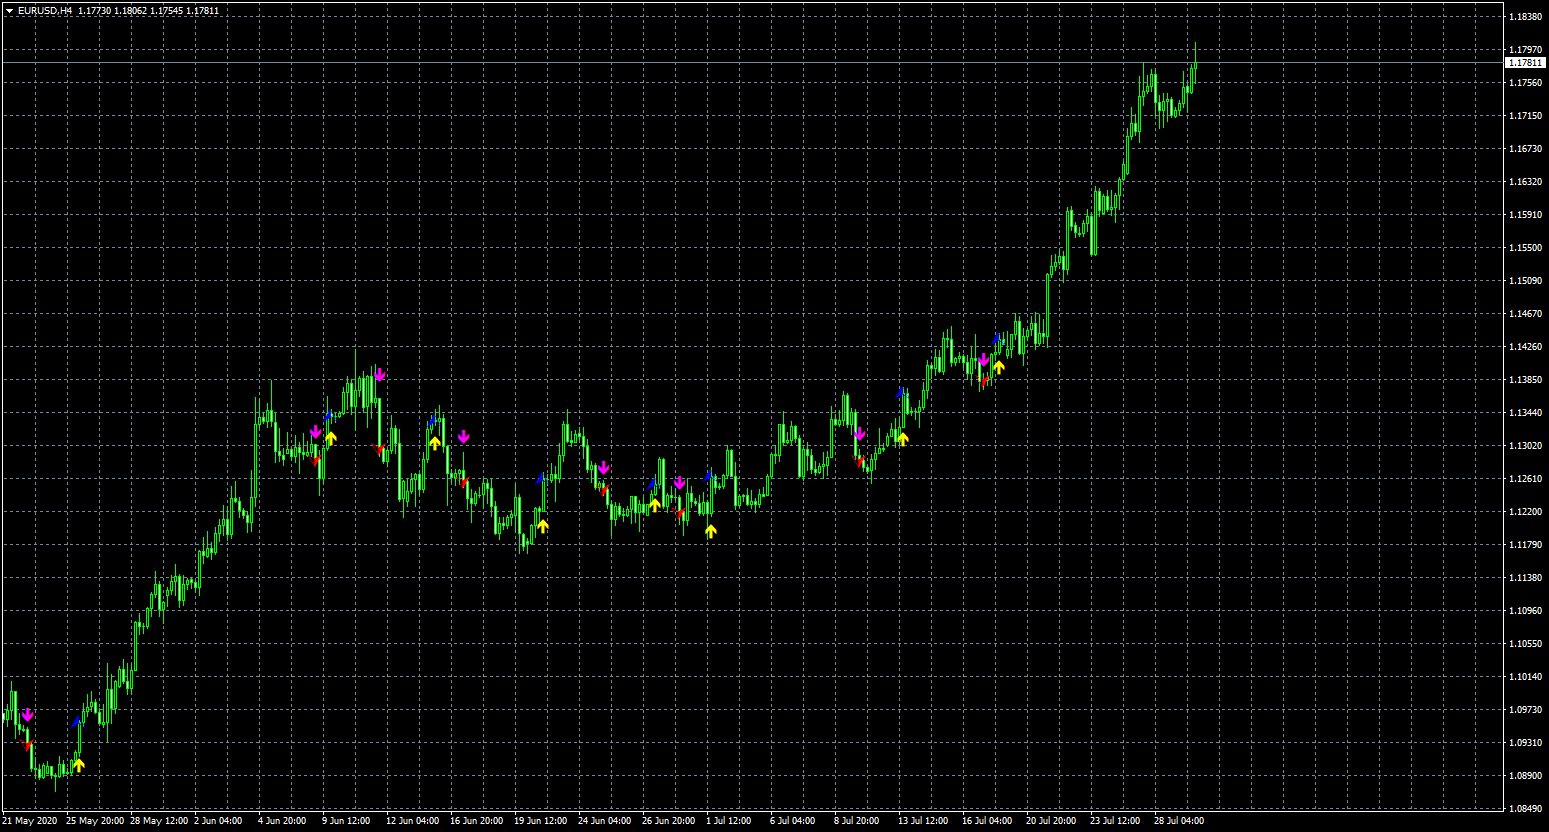Click the 21 May 2020 date label
This screenshot has height=832, width=1549.
[30, 821]
